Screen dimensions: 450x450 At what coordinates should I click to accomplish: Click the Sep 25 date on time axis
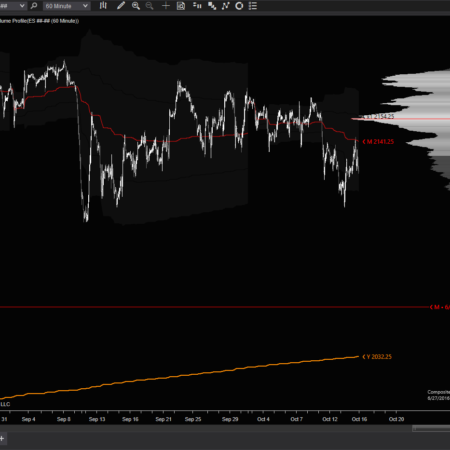click(193, 419)
